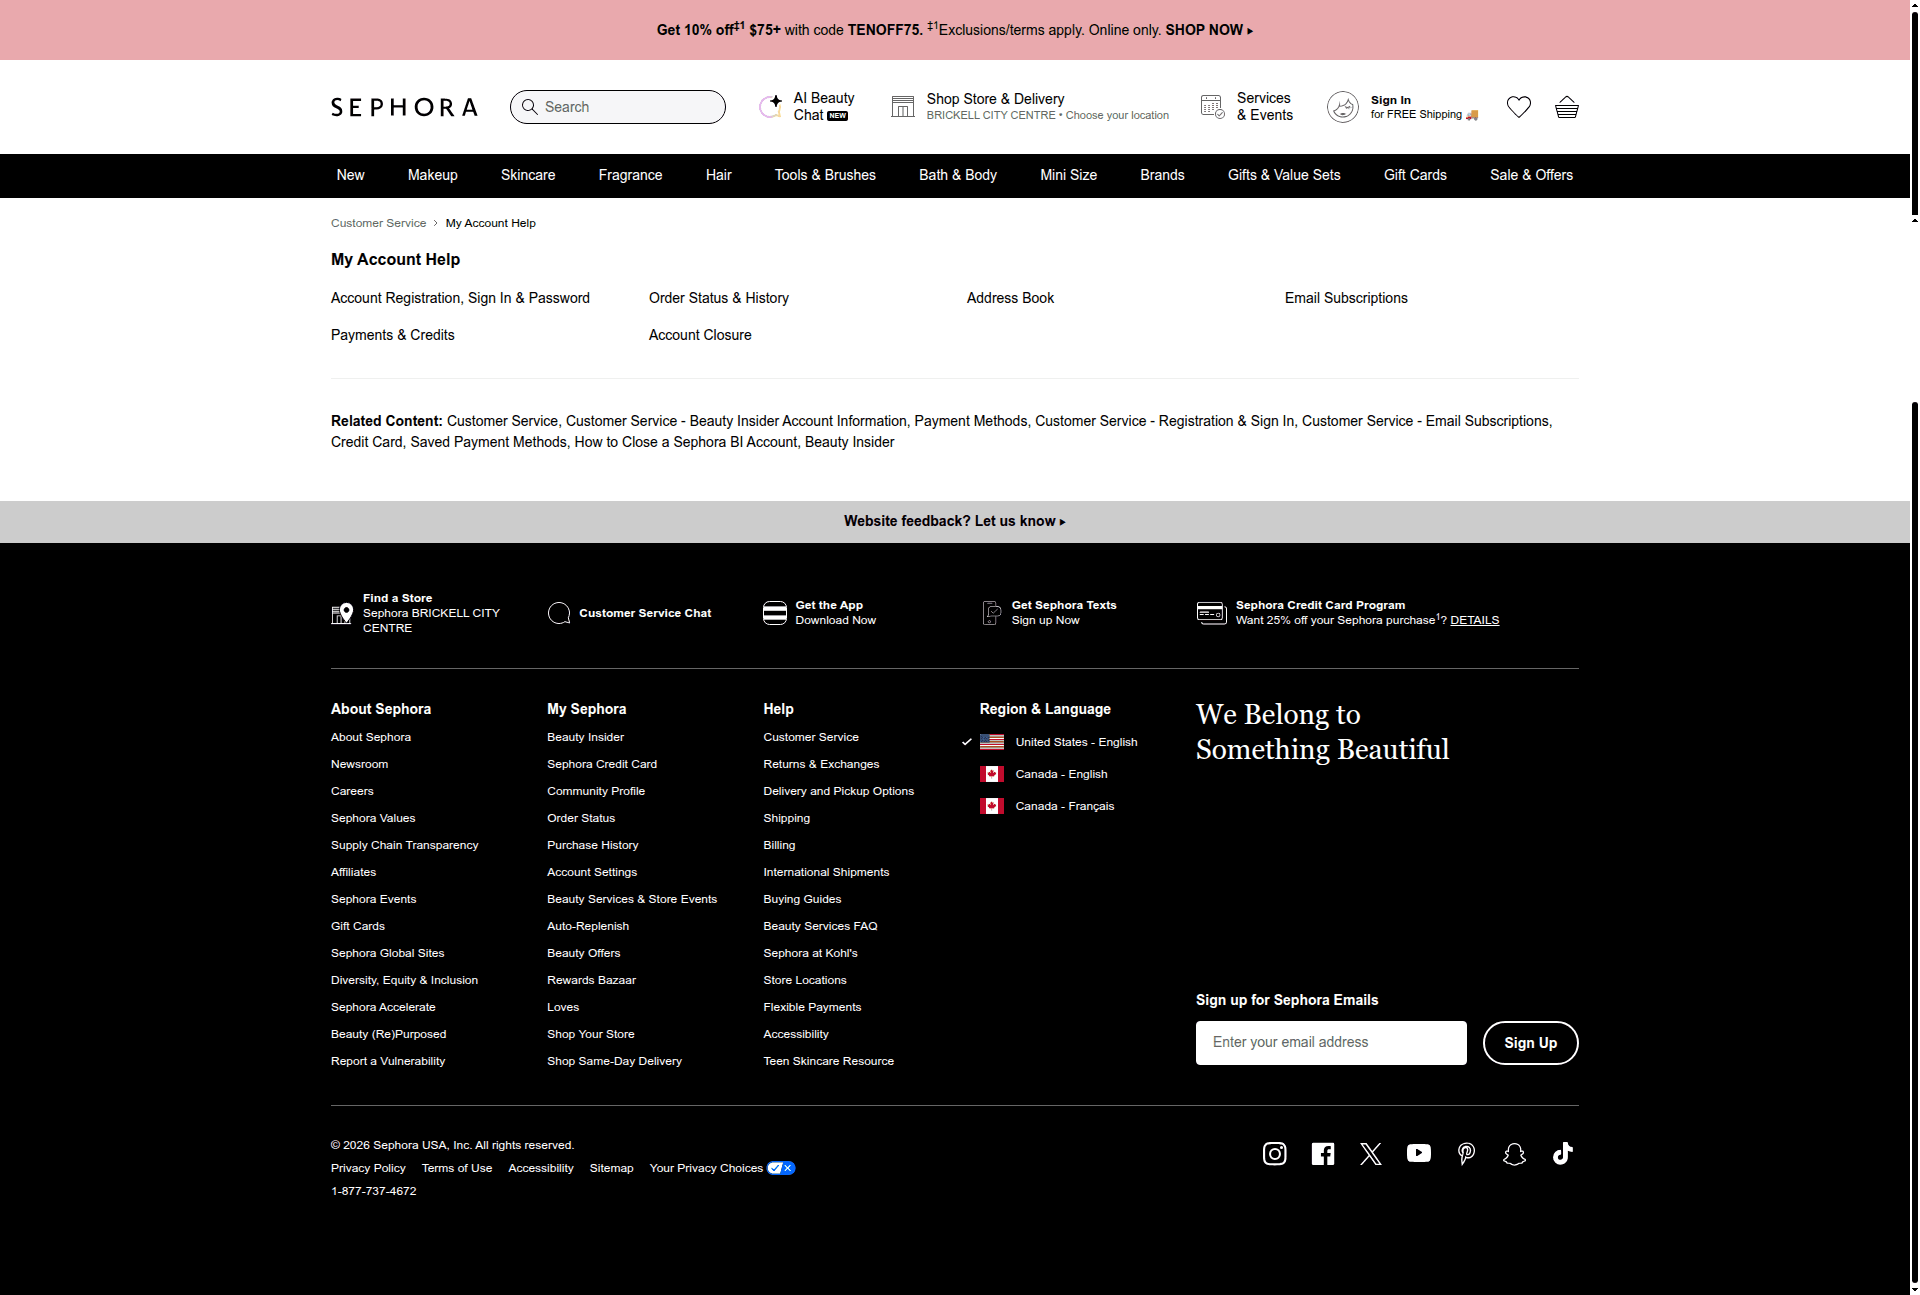Open the Sale & Offers menu
This screenshot has height=1295, width=1920.
(1531, 175)
